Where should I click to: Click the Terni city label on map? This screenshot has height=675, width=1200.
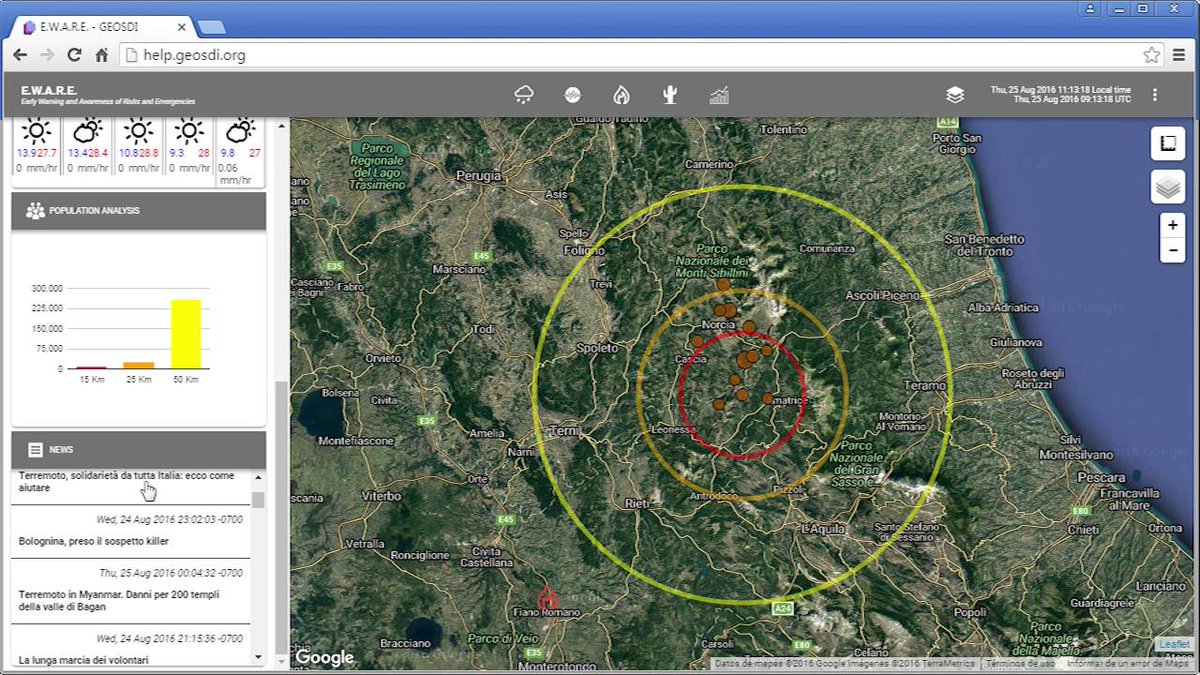pos(565,431)
